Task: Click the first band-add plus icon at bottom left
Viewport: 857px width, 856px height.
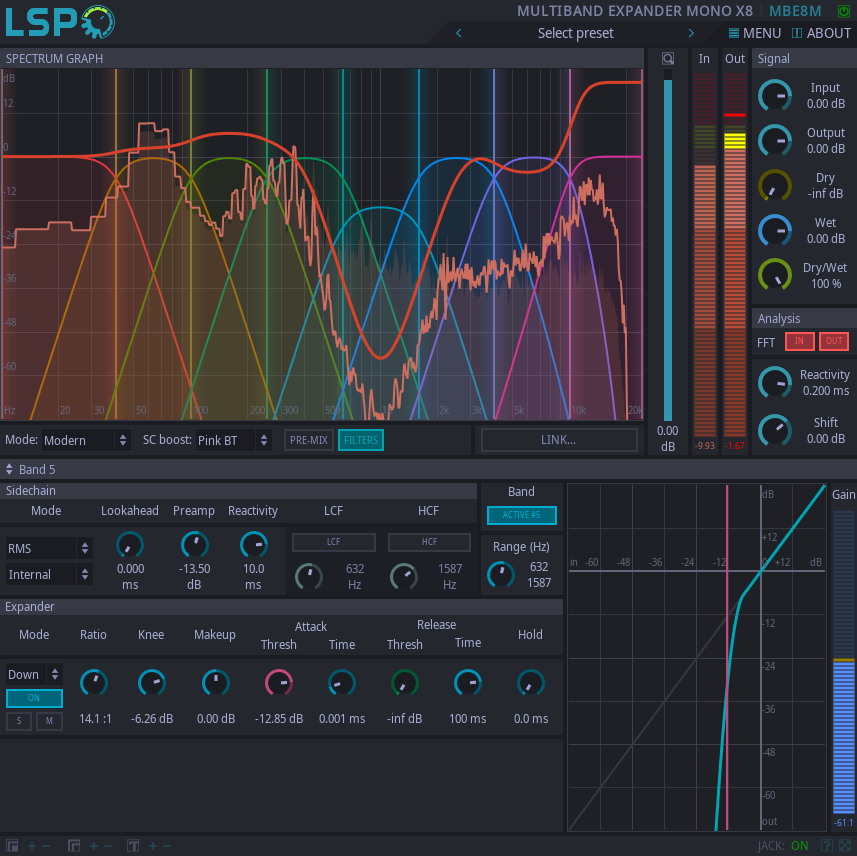Action: click(x=31, y=845)
